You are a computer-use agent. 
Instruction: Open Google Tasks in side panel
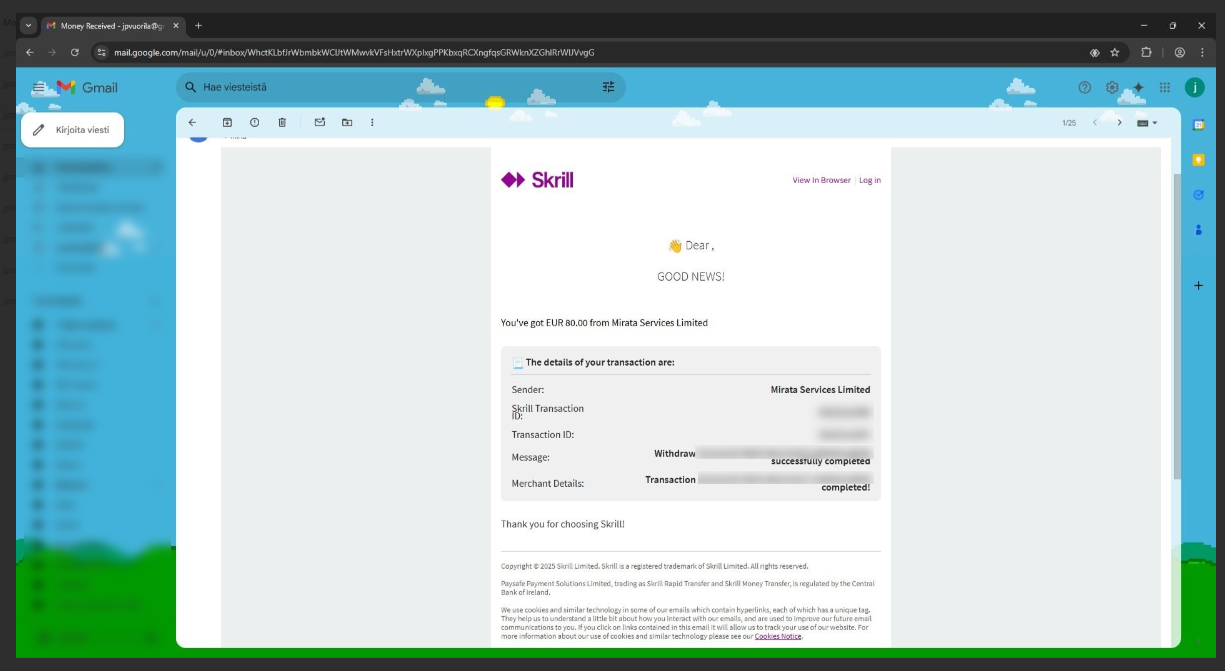[1198, 195]
